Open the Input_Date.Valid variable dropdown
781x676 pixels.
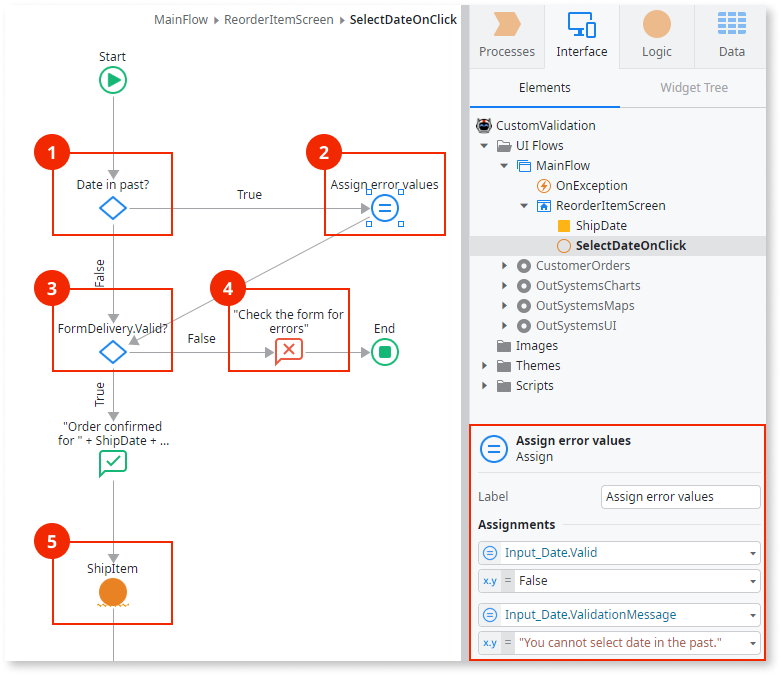click(x=752, y=553)
